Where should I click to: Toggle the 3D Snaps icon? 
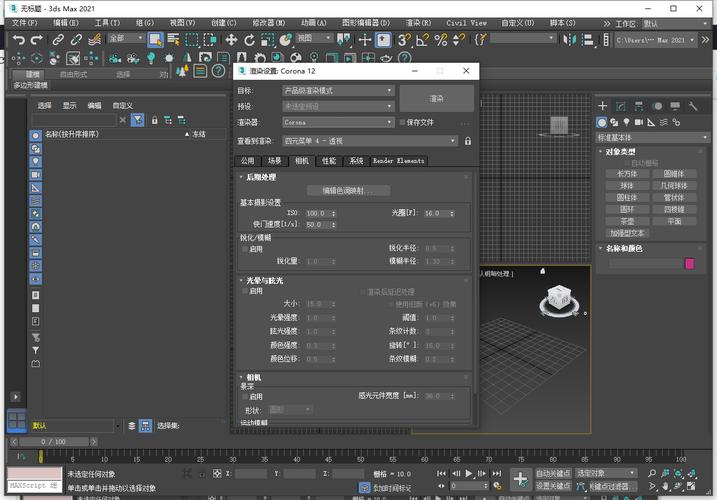[x=403, y=40]
